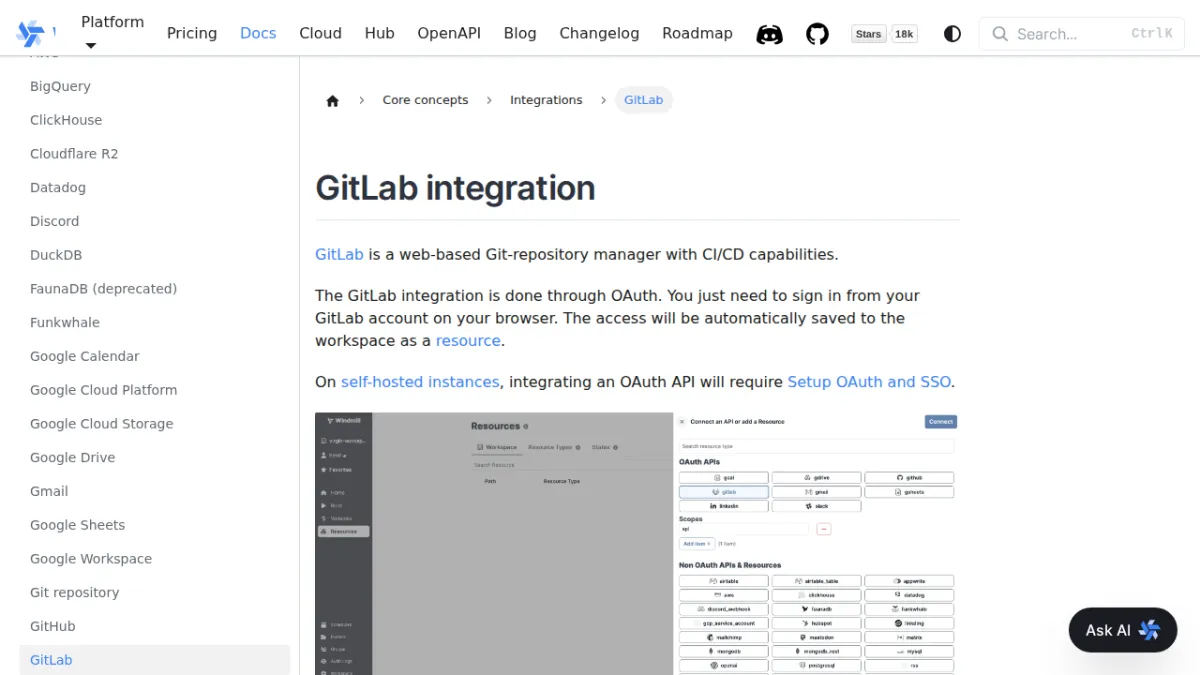Click the GitLab integration heading
1200x675 pixels.
click(455, 188)
